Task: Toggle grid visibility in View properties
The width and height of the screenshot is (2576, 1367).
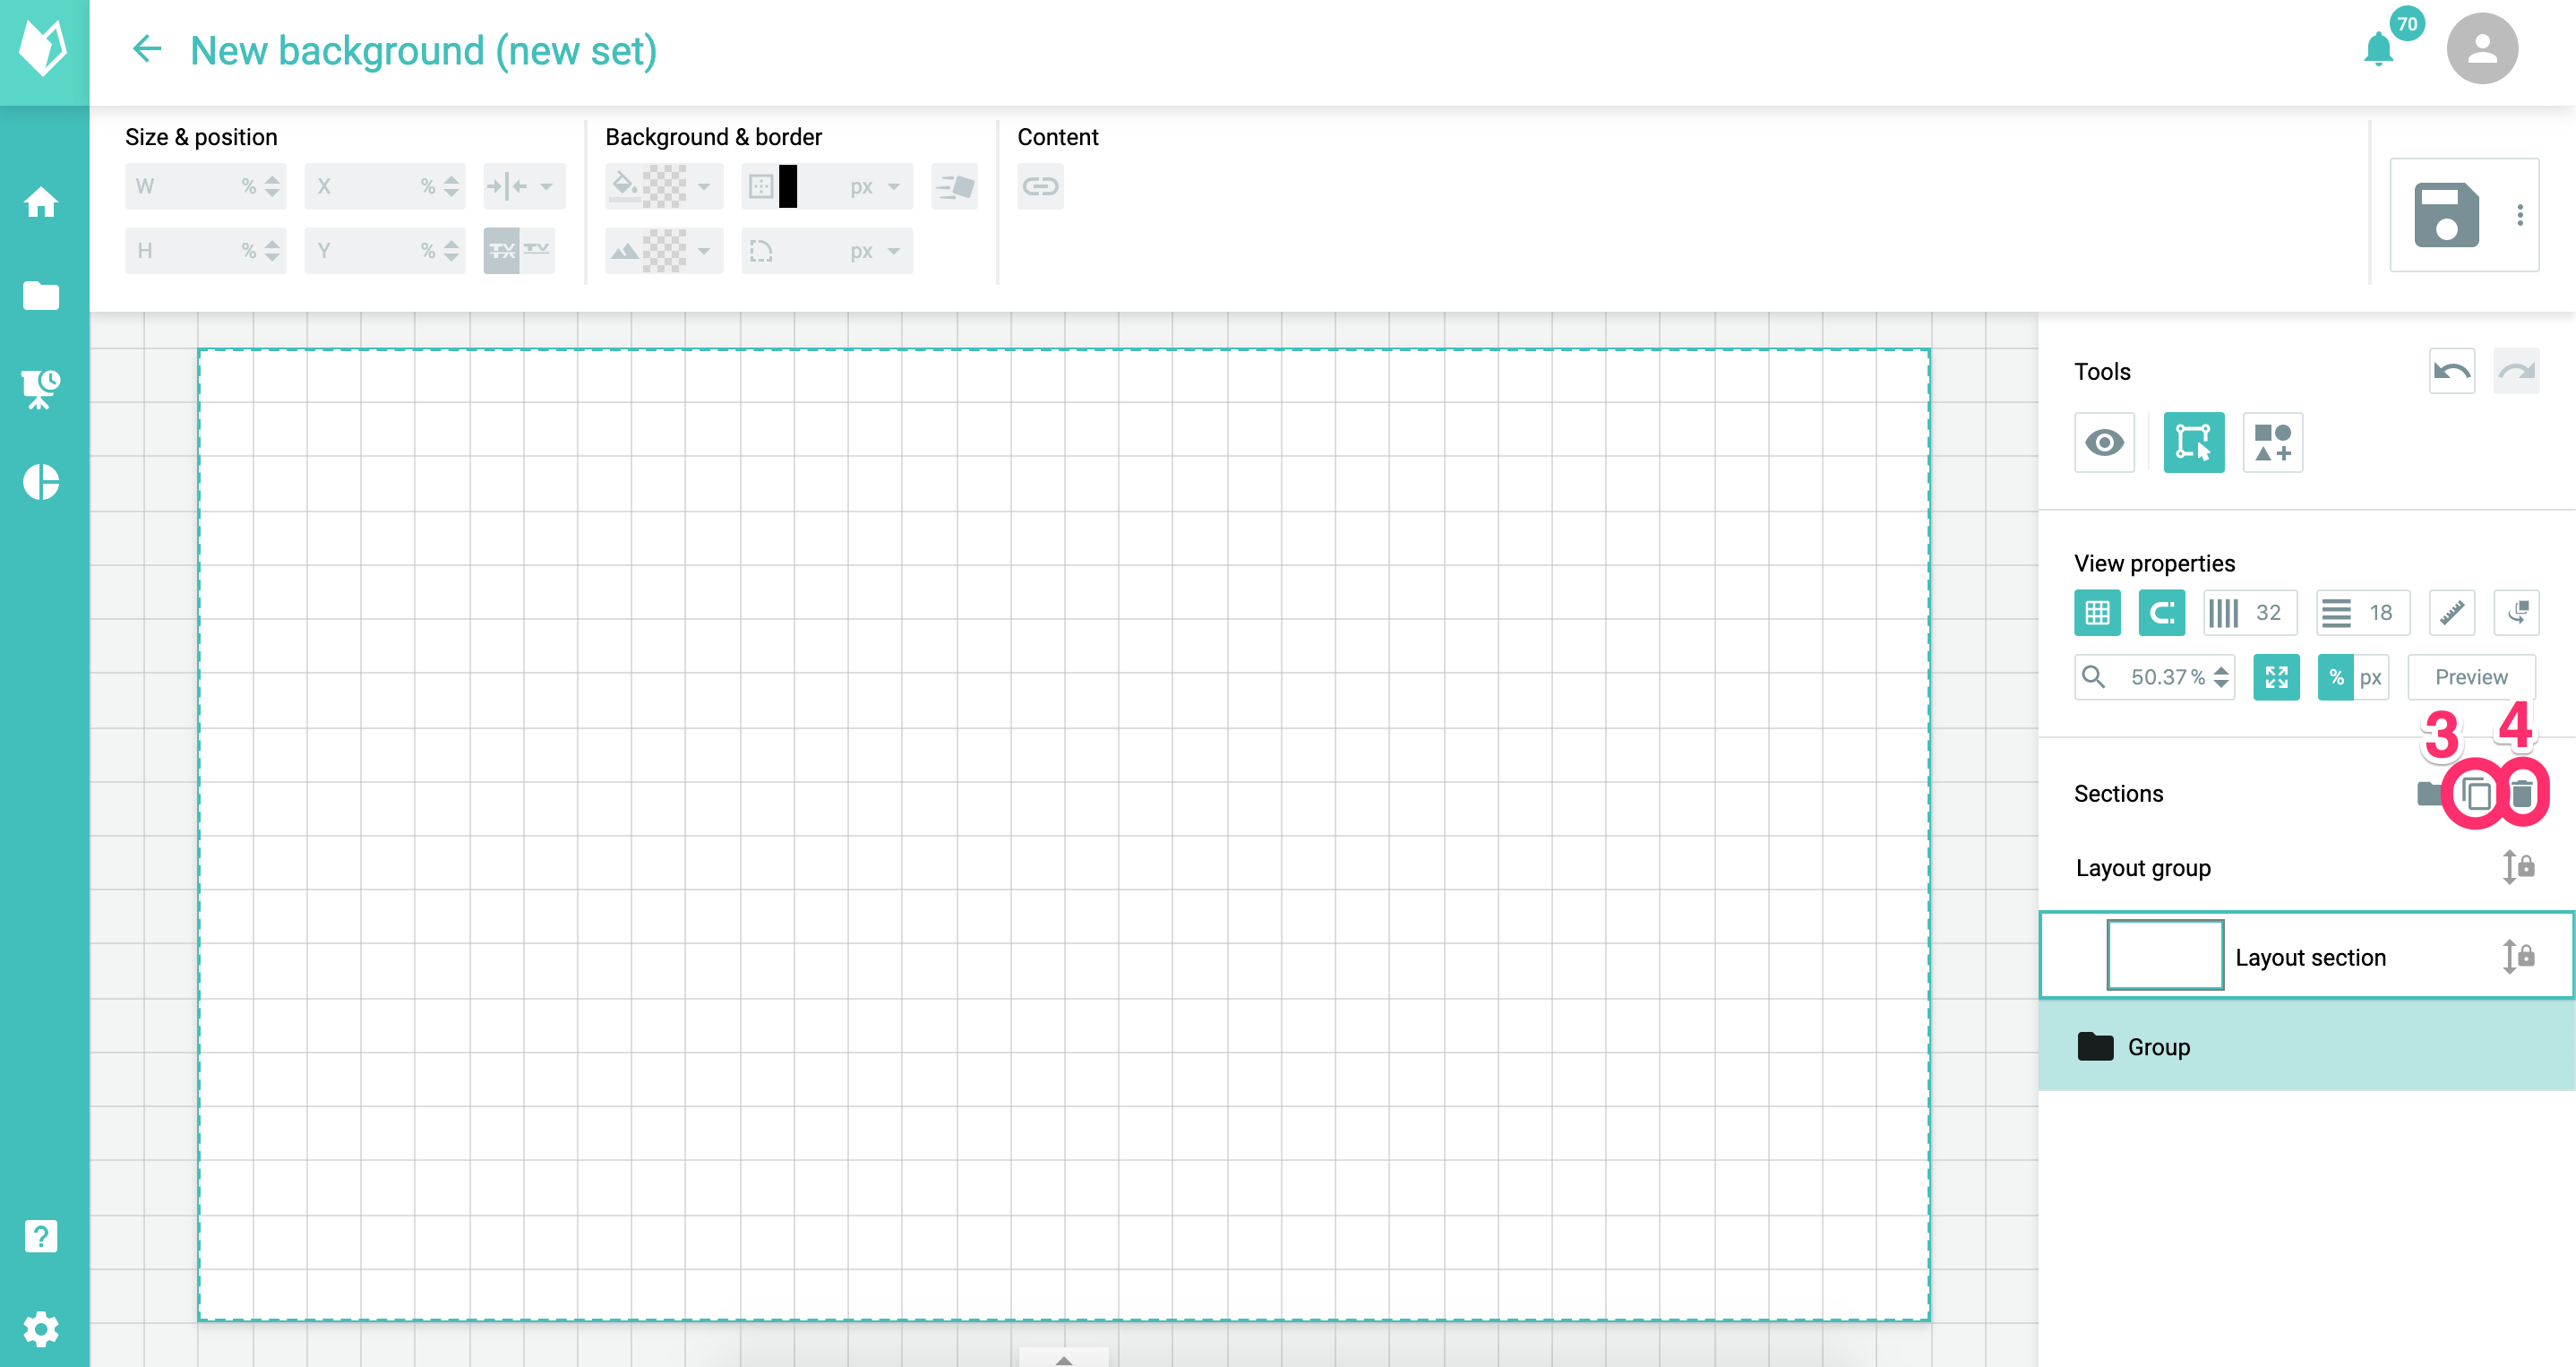Action: click(x=2097, y=612)
